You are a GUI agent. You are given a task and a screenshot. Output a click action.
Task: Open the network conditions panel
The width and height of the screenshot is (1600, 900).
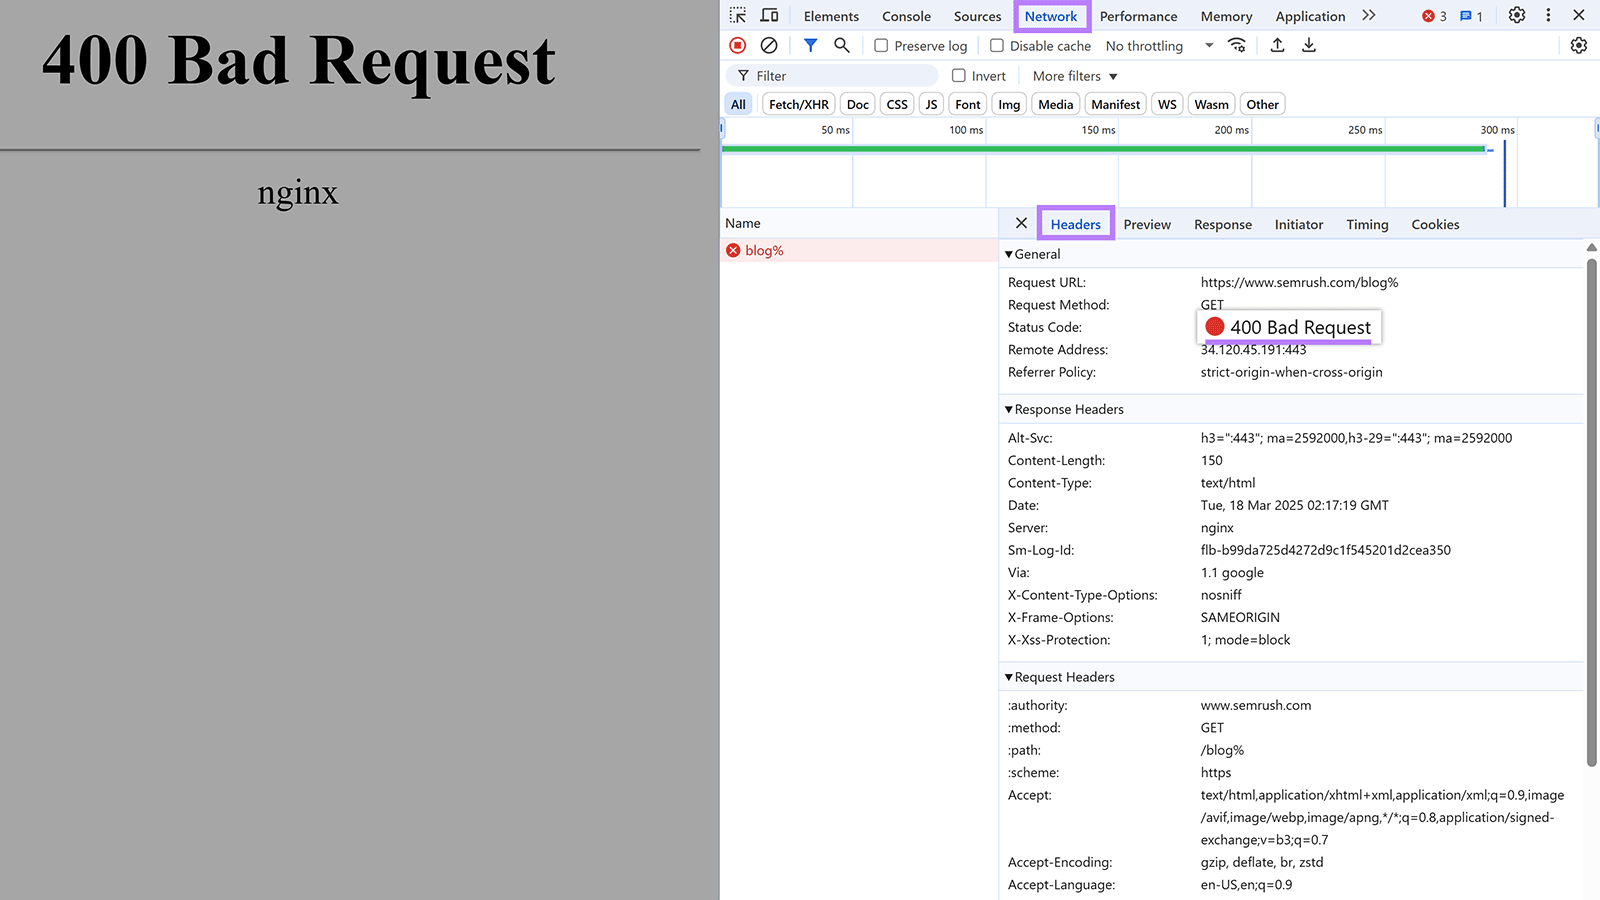pyautogui.click(x=1237, y=45)
